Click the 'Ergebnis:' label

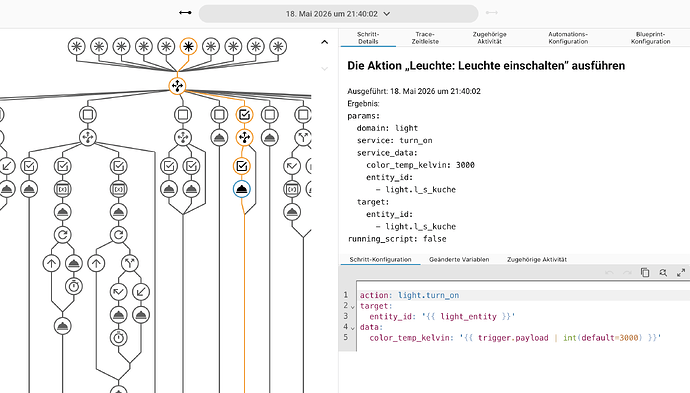point(363,104)
